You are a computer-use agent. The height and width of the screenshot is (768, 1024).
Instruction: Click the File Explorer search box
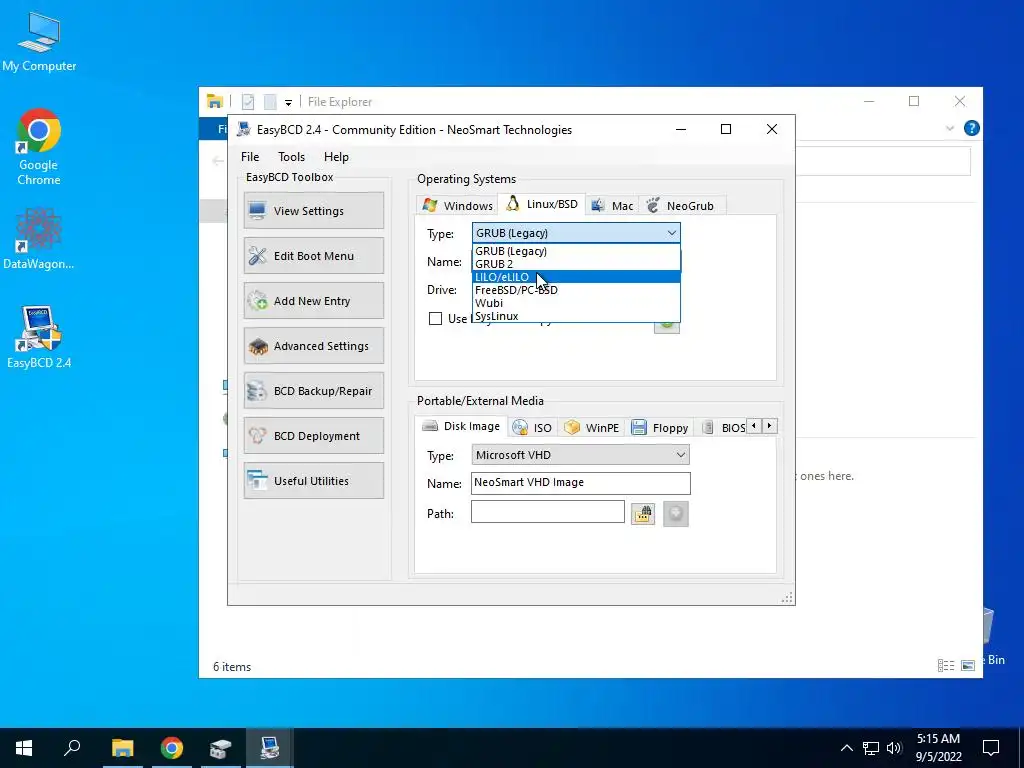click(883, 161)
